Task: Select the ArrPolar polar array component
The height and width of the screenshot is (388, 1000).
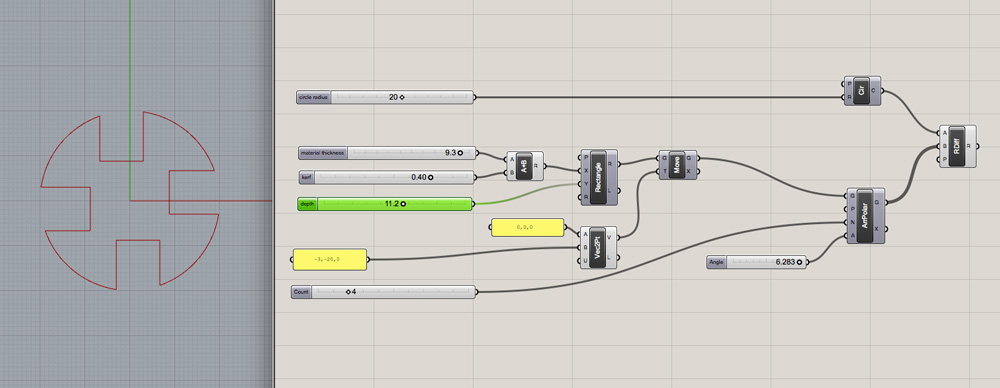Action: 865,215
